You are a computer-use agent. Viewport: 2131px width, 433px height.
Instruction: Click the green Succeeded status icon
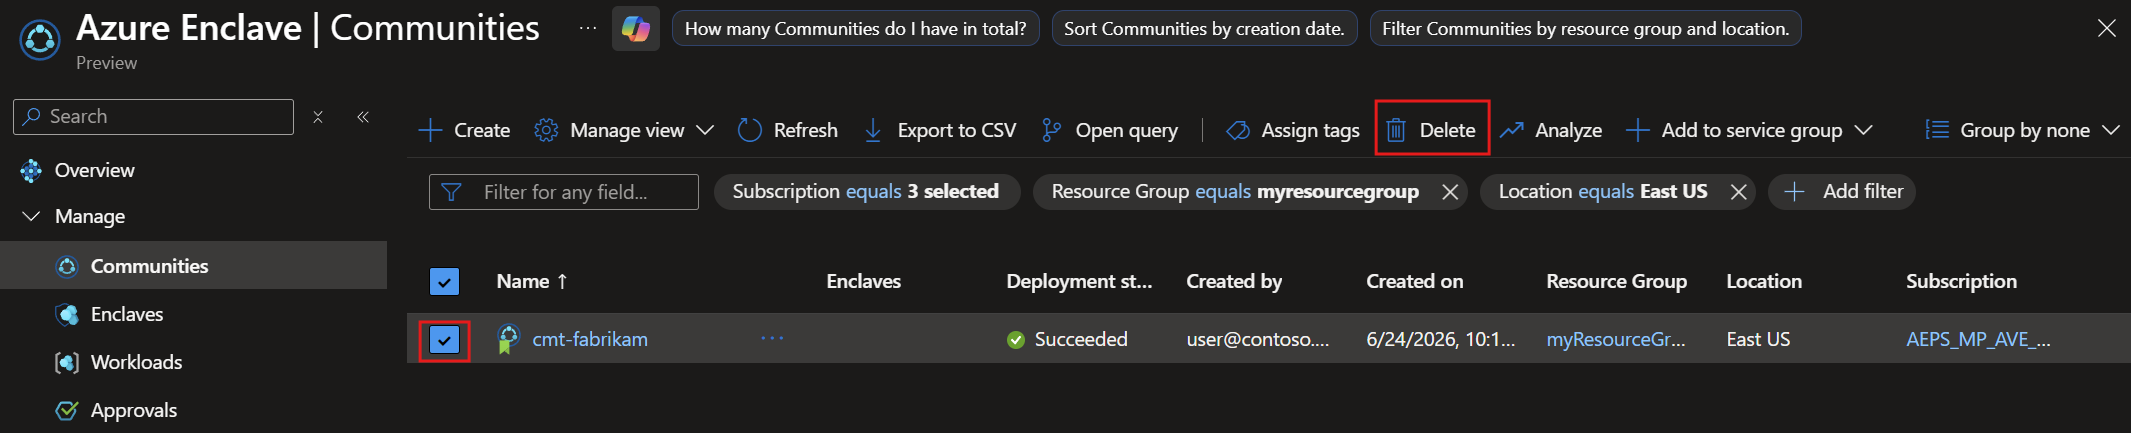click(x=1016, y=340)
